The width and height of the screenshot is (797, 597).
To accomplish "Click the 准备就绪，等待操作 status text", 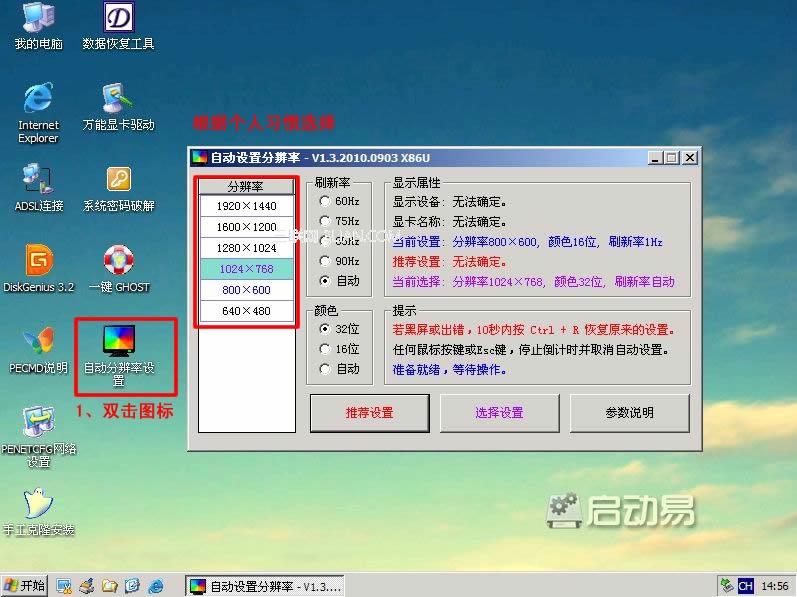I will click(x=449, y=370).
